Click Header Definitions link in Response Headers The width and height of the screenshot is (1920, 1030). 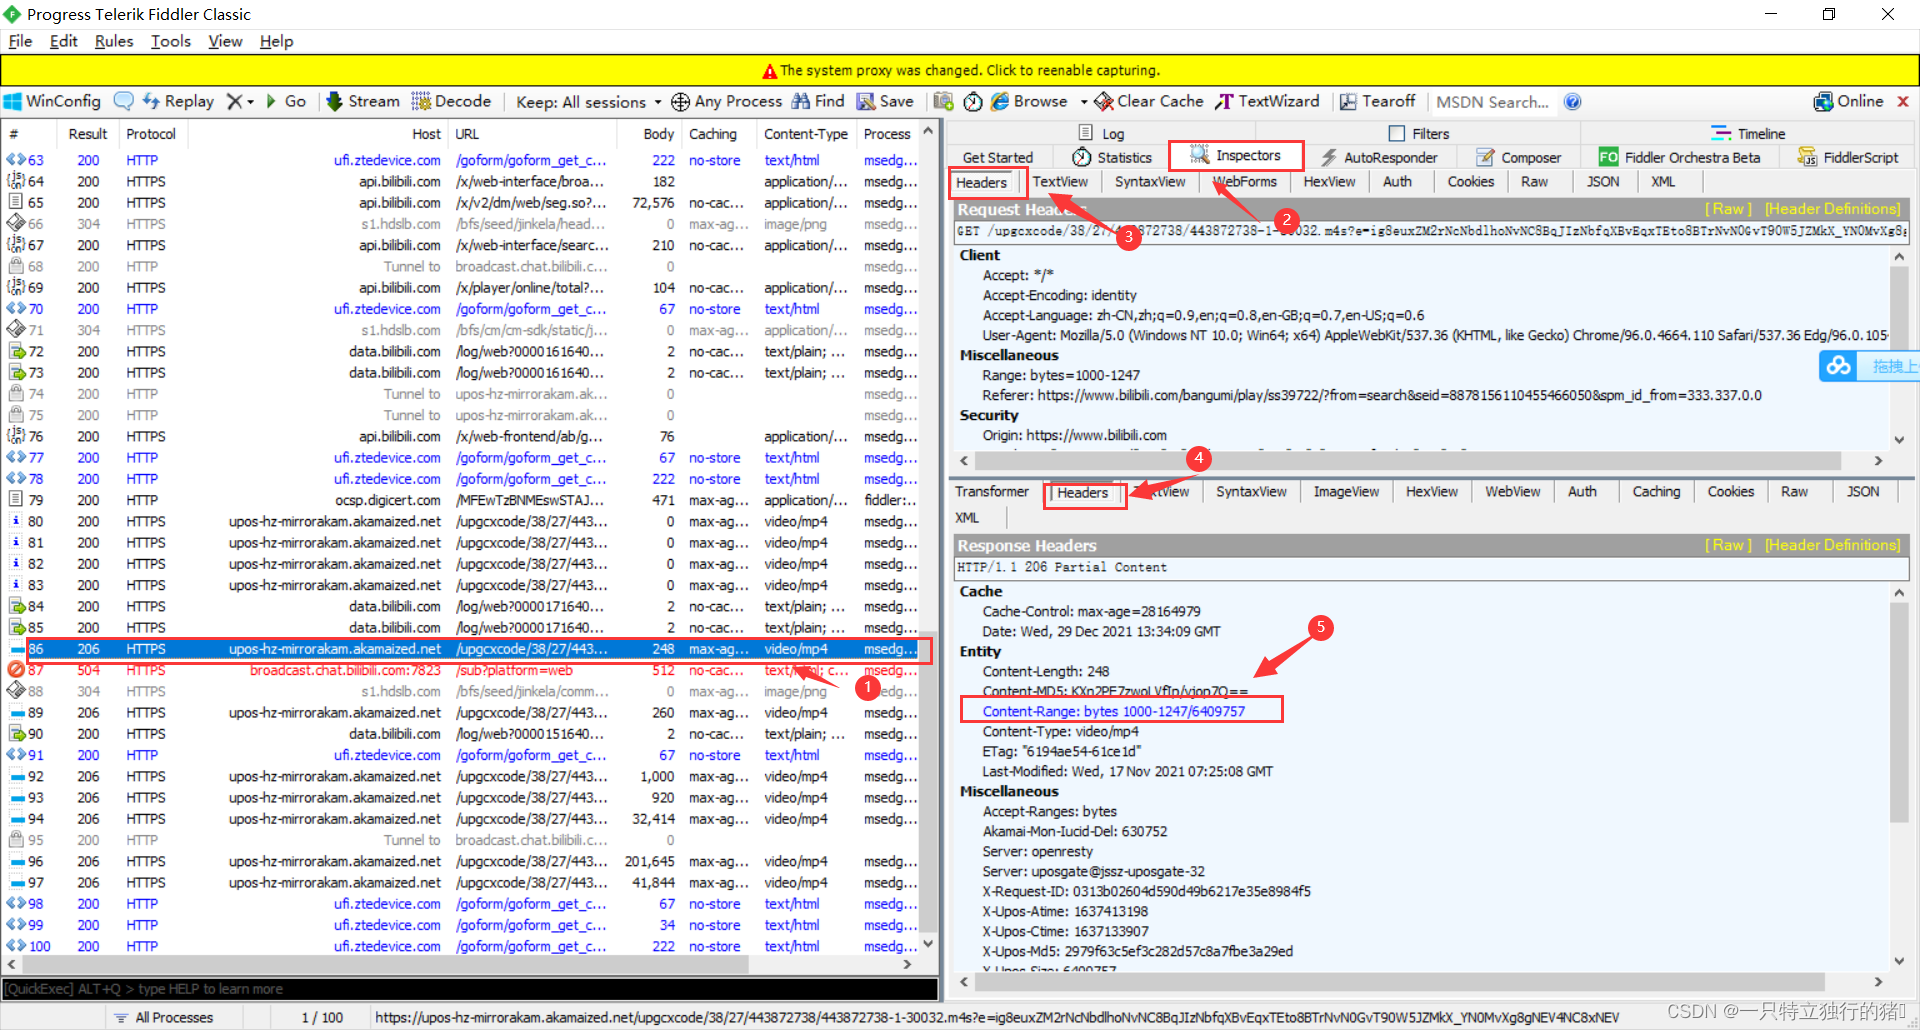[1832, 544]
